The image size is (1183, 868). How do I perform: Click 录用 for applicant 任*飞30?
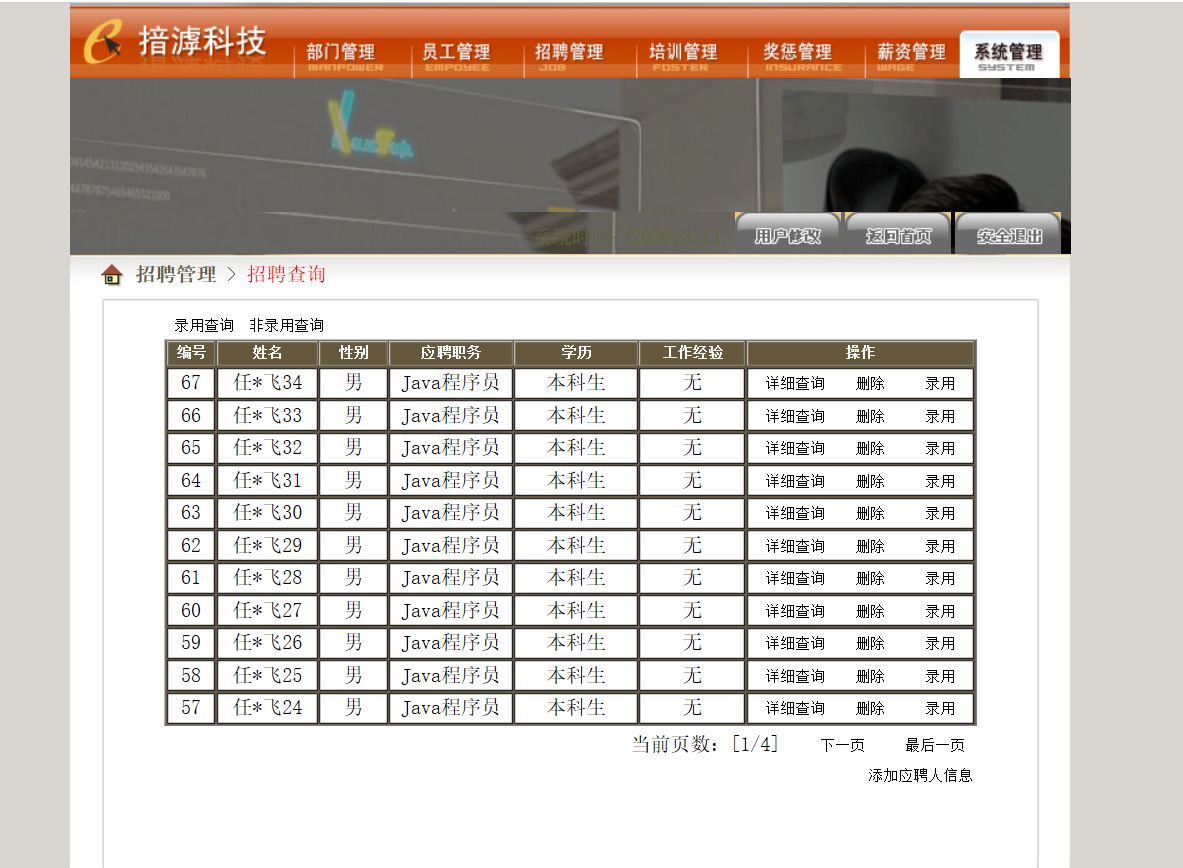point(940,514)
